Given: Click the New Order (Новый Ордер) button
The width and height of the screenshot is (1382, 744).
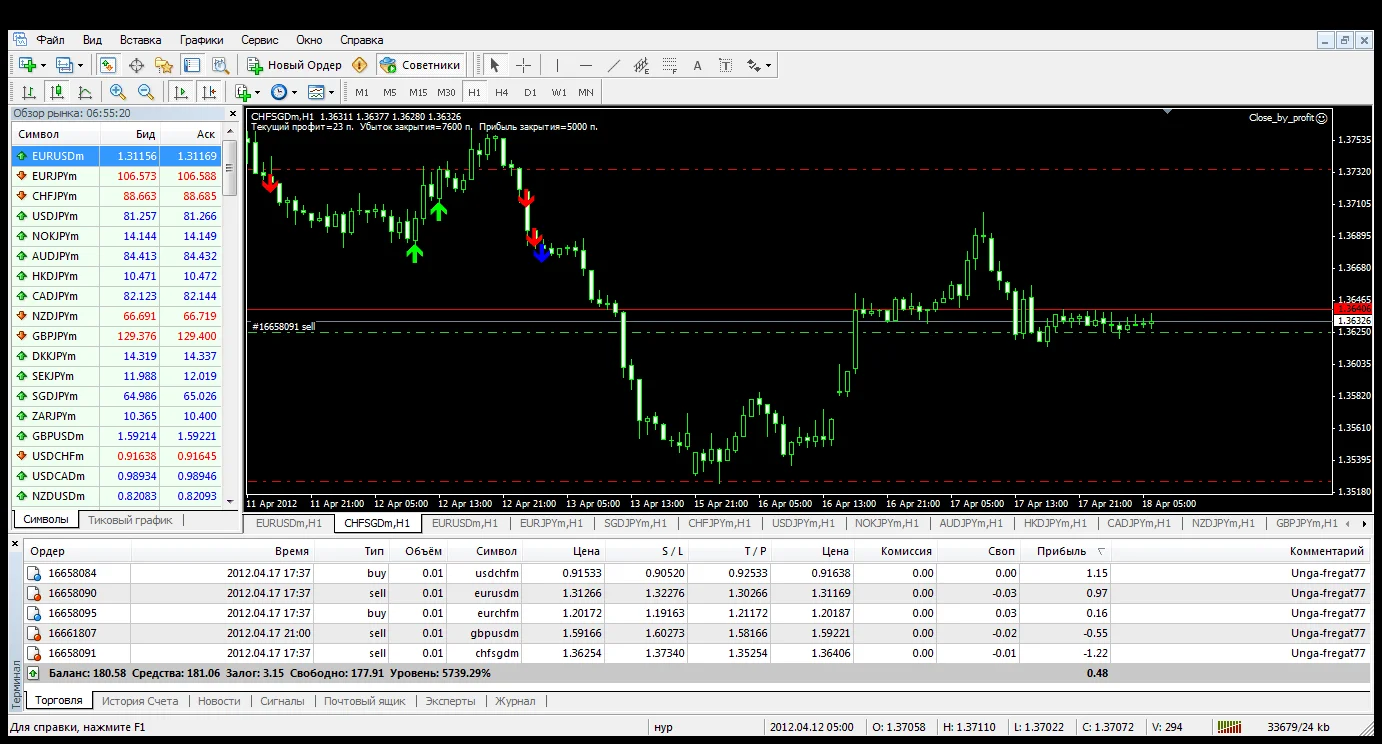Looking at the screenshot, I should [x=296, y=65].
